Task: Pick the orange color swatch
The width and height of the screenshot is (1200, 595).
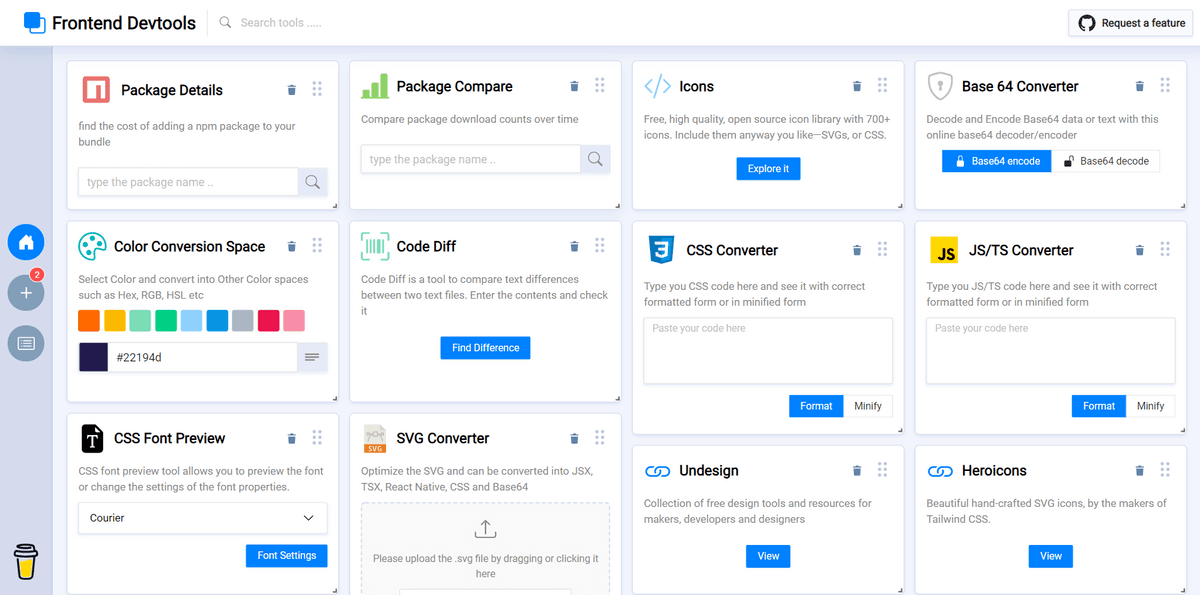Action: [x=89, y=321]
